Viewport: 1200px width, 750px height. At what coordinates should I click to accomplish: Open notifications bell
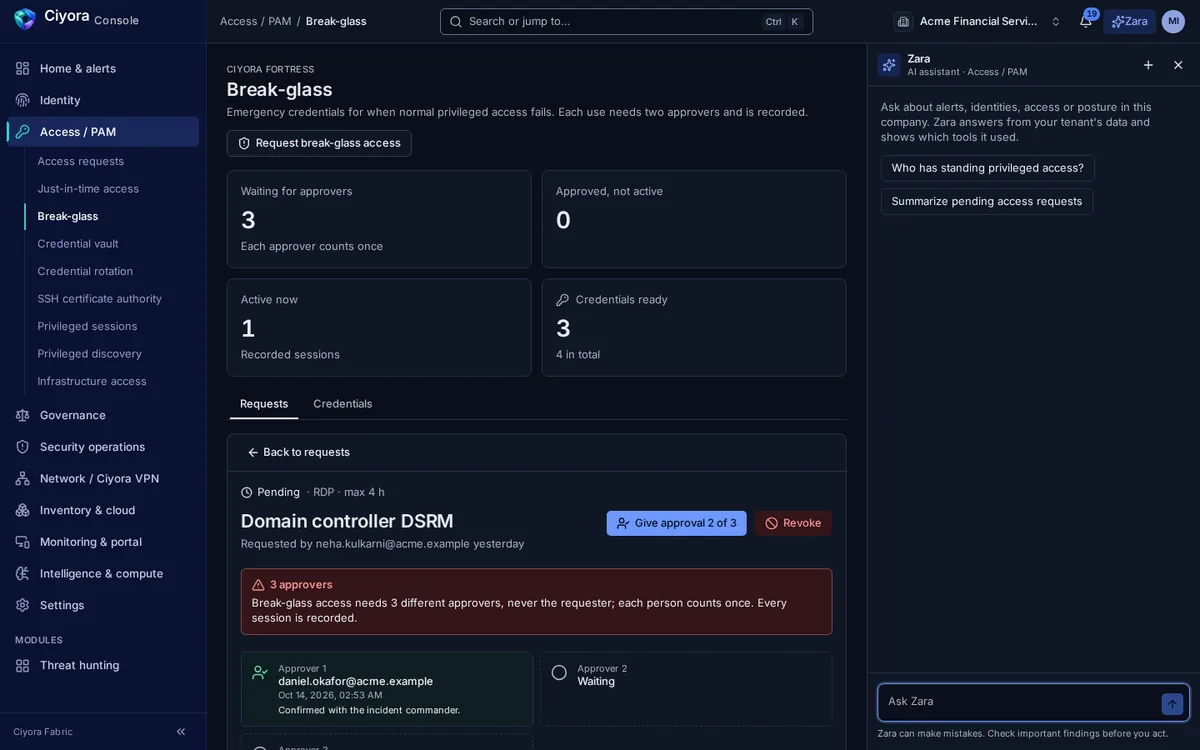1085,21
